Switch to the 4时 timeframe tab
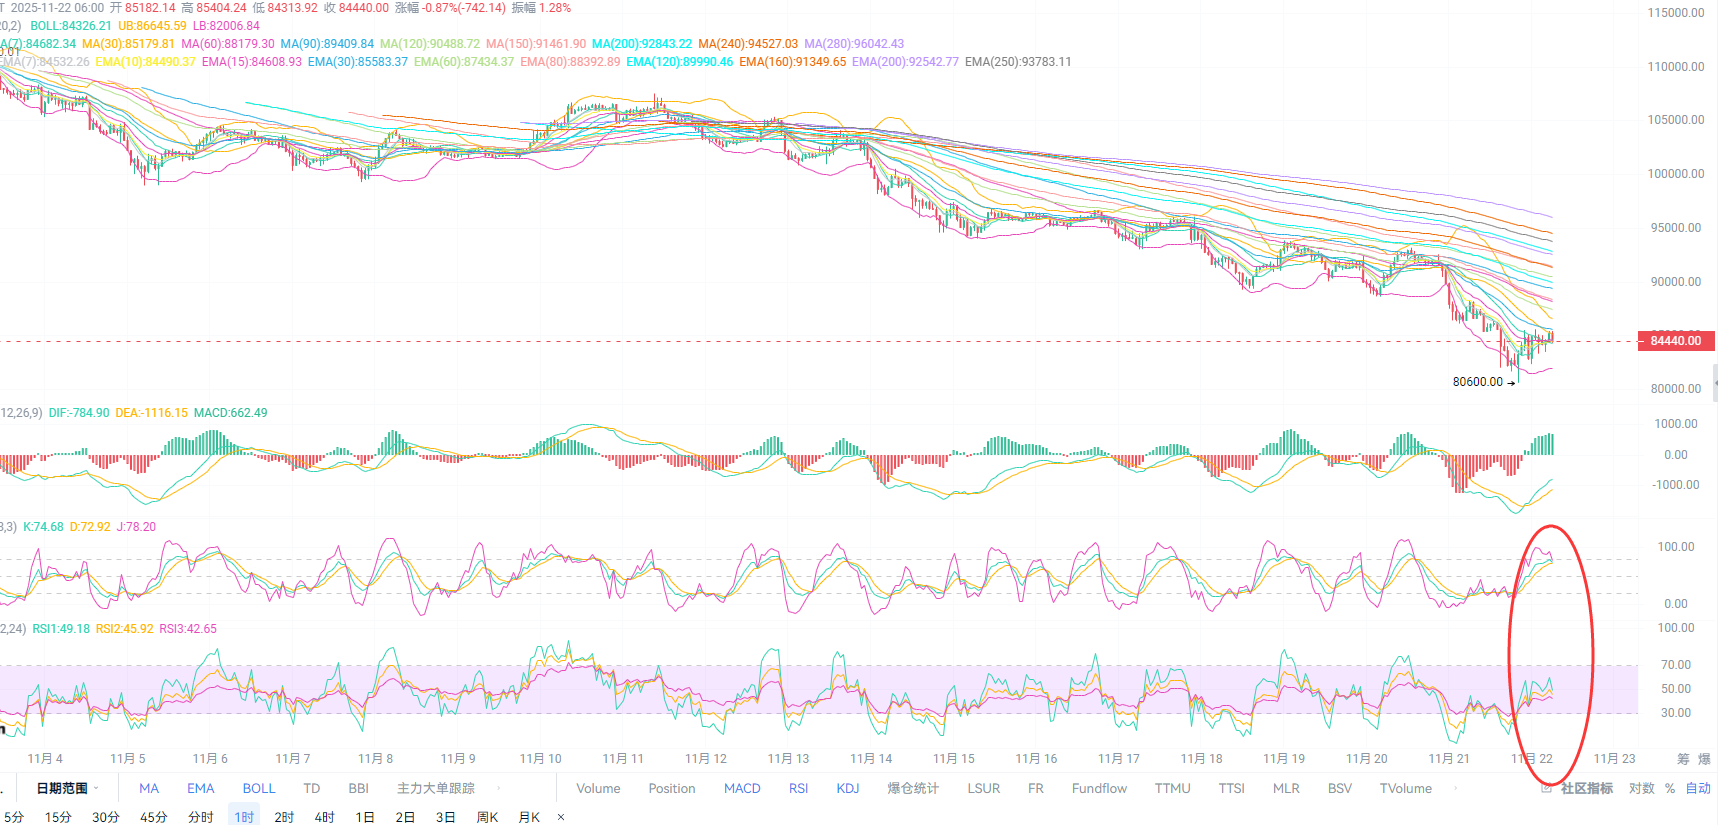 click(x=324, y=817)
